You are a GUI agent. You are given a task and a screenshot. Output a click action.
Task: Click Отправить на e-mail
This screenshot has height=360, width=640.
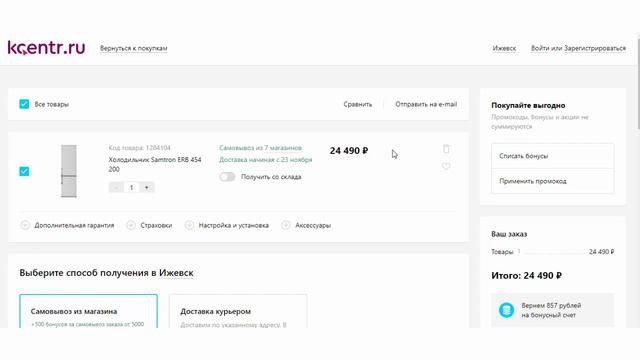tap(426, 104)
